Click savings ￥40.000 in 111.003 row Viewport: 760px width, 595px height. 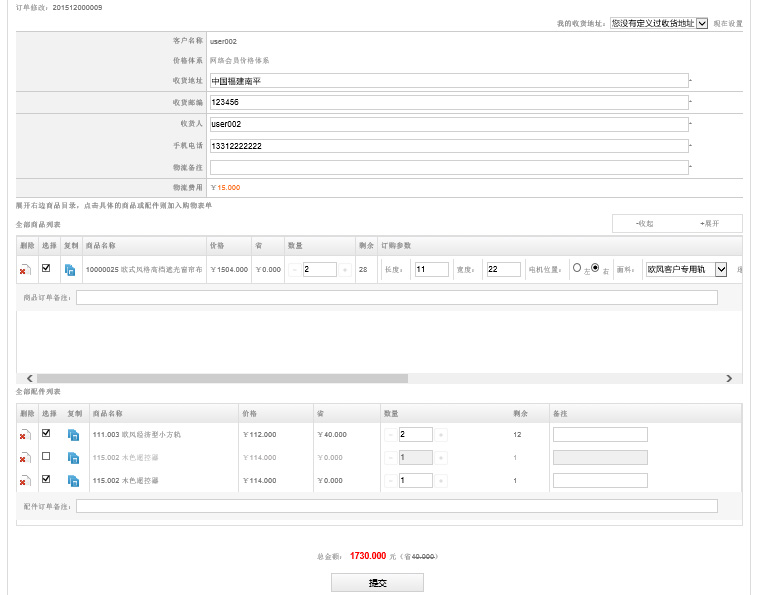332,435
